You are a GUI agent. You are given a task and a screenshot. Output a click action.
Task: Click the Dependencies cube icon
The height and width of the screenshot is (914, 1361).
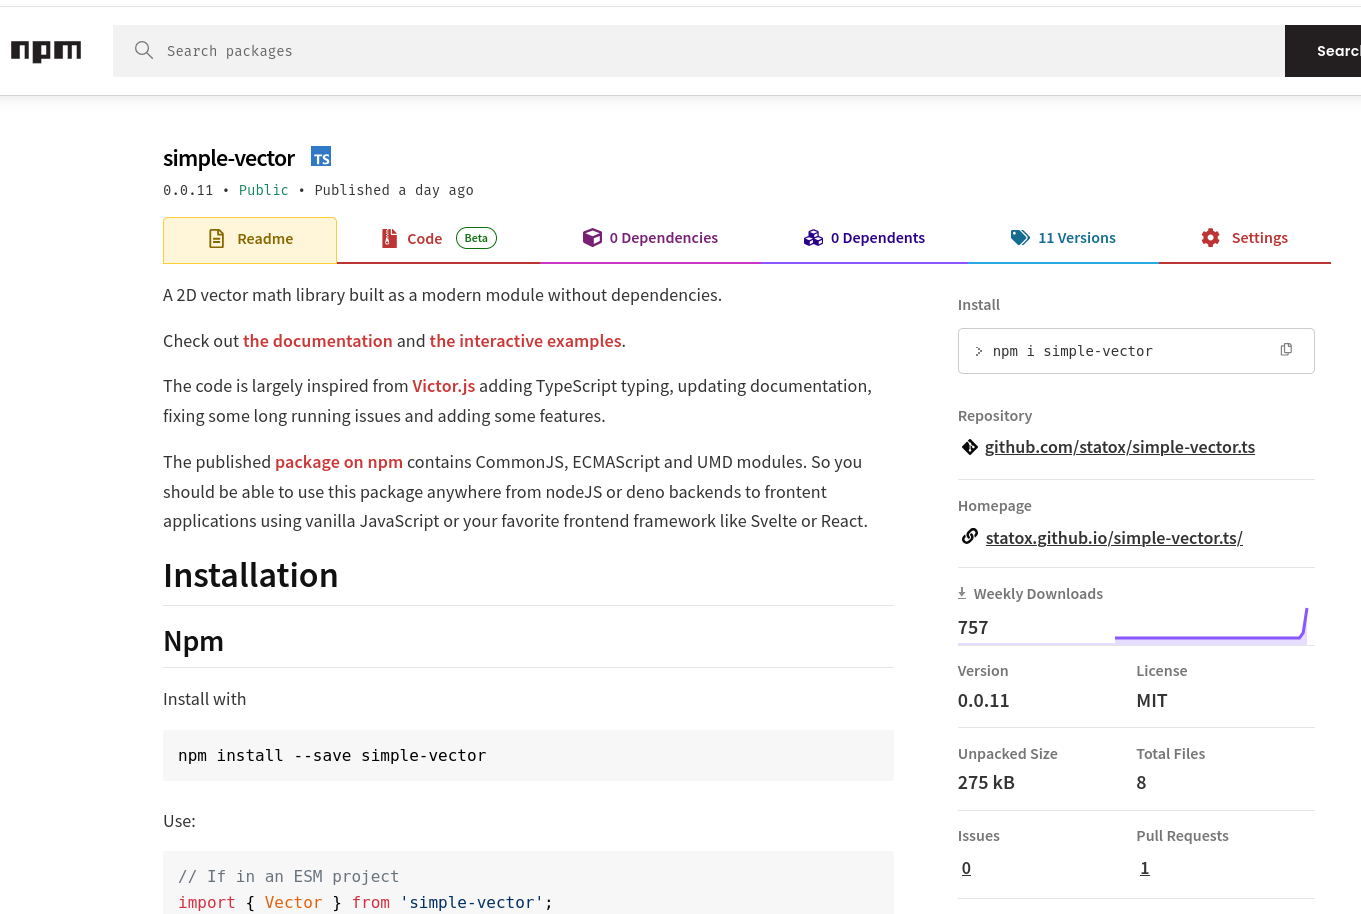(x=592, y=237)
